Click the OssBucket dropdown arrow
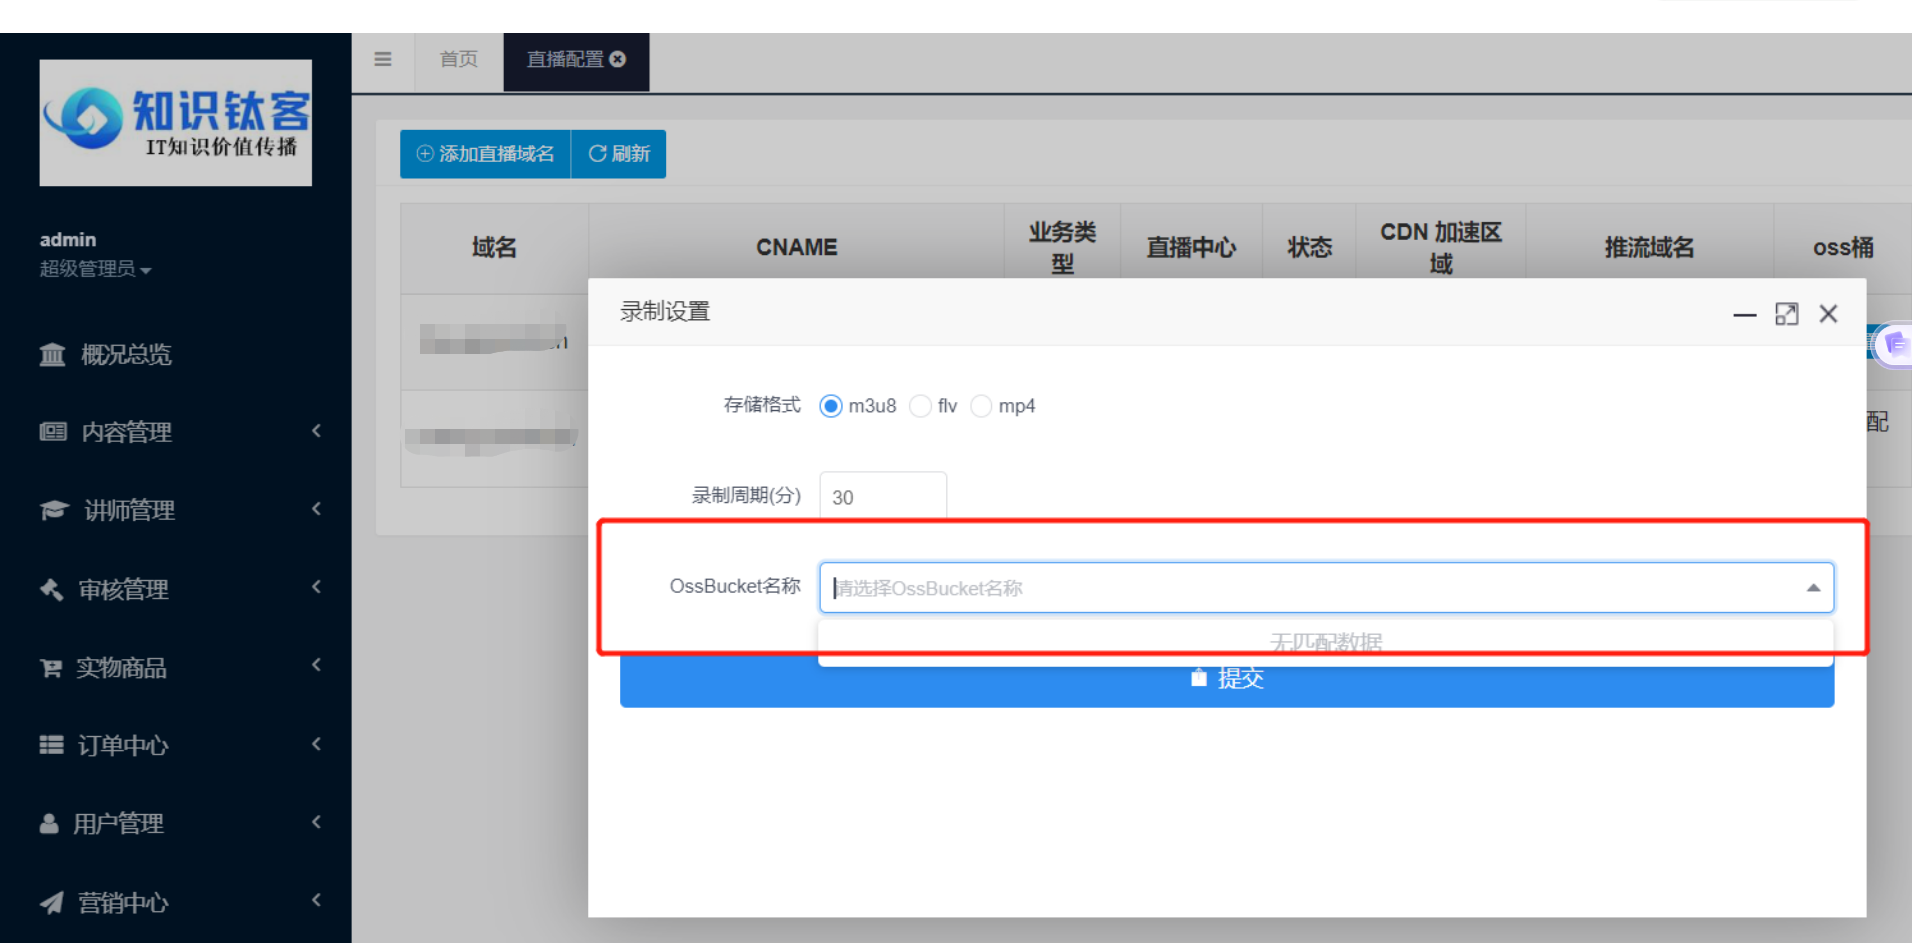Image resolution: width=1912 pixels, height=943 pixels. tap(1813, 588)
